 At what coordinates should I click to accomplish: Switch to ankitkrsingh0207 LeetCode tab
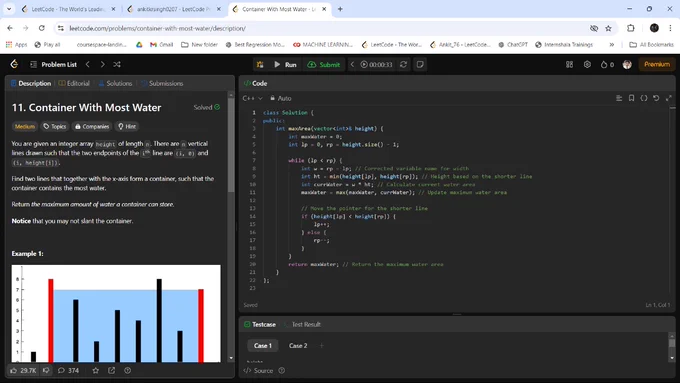tap(173, 9)
